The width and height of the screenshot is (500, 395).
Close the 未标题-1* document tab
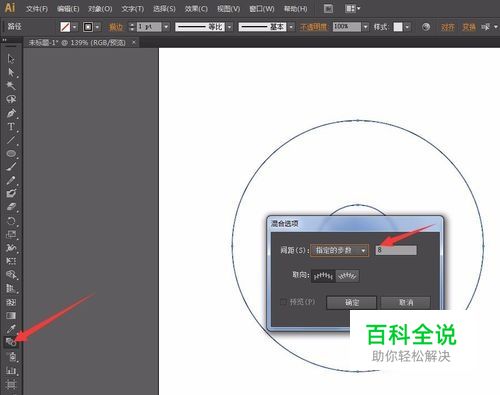click(x=134, y=43)
